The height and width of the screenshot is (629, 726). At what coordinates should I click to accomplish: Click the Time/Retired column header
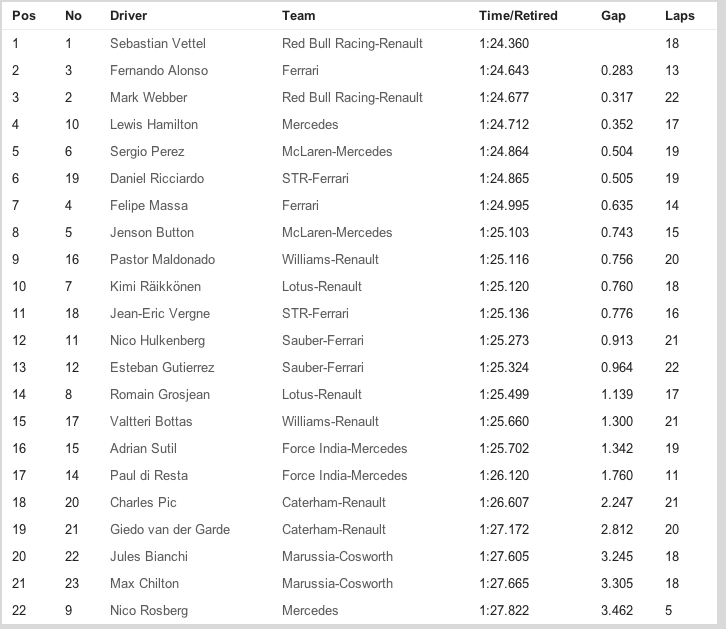[x=518, y=16]
